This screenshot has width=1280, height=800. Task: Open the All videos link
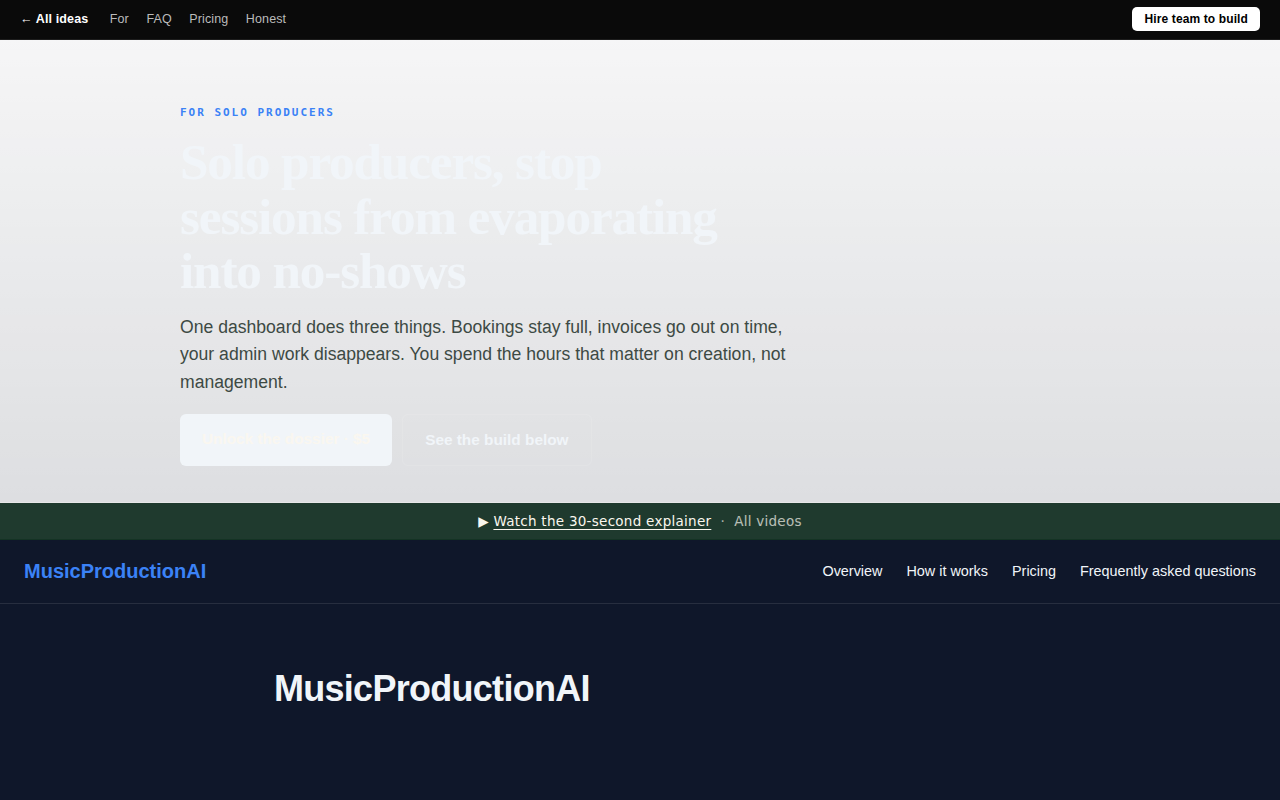tap(768, 521)
